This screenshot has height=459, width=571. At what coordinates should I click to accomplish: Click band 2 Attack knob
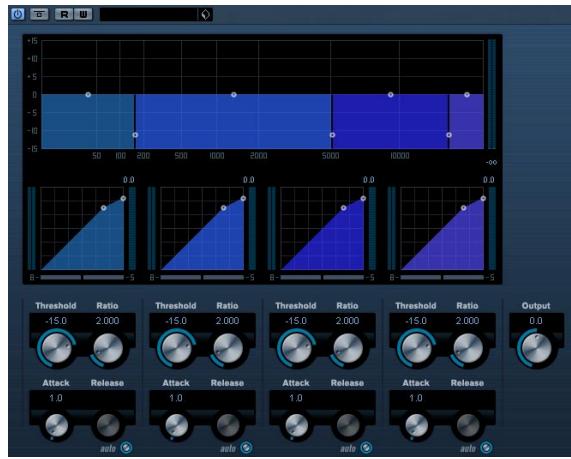click(x=177, y=425)
